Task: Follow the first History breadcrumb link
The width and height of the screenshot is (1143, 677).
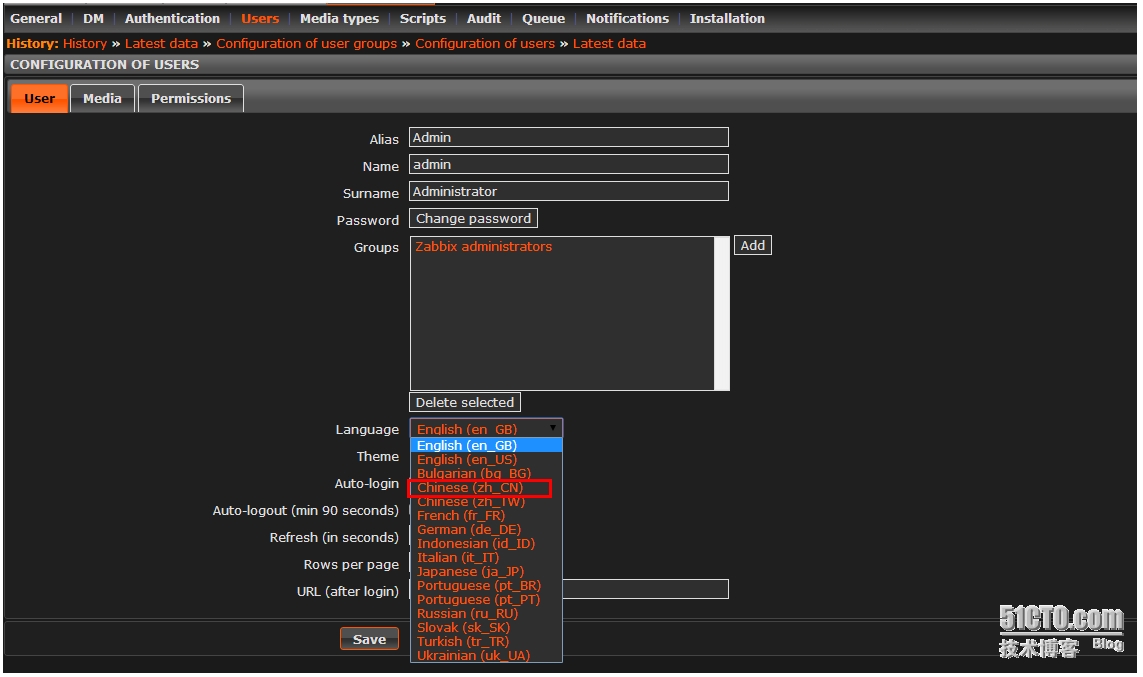Action: coord(85,44)
